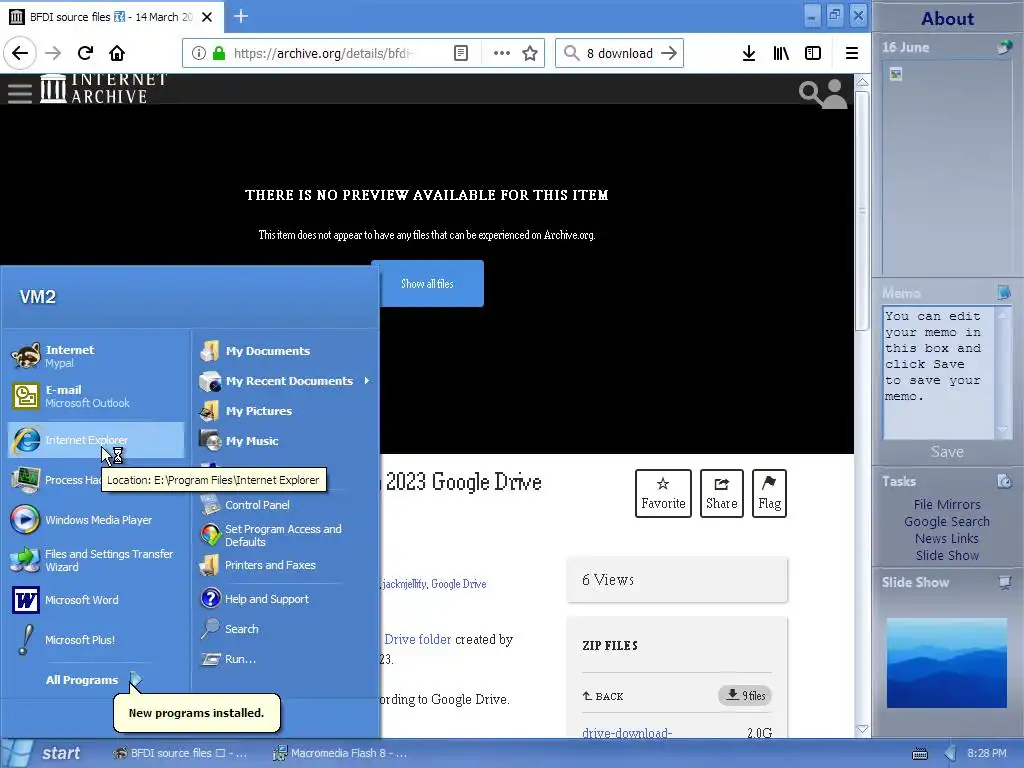
Task: Submit search with the arrow button
Action: tap(669, 53)
